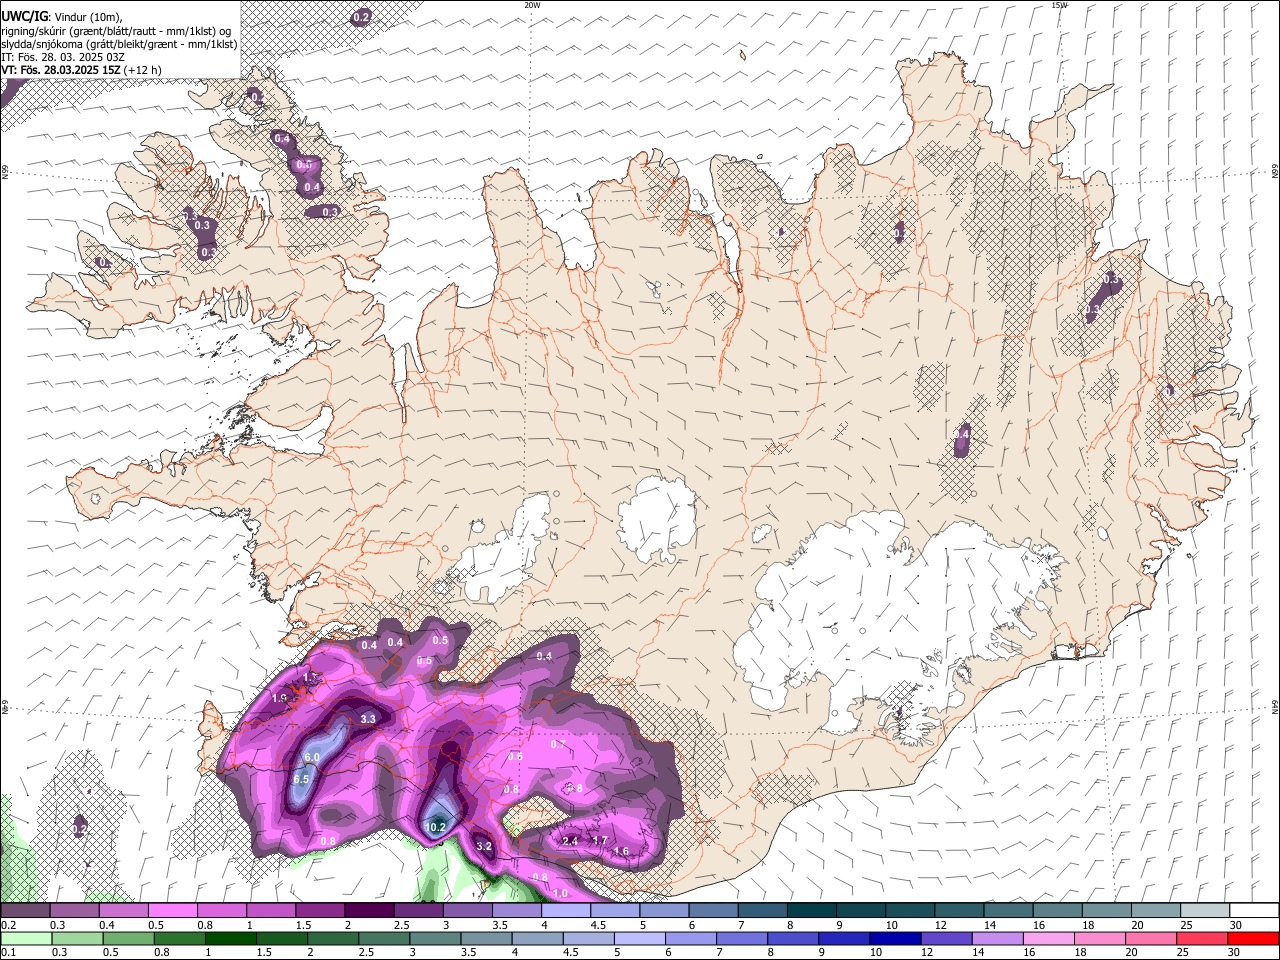Click the 1.6 precipitation value label

pyautogui.click(x=621, y=852)
